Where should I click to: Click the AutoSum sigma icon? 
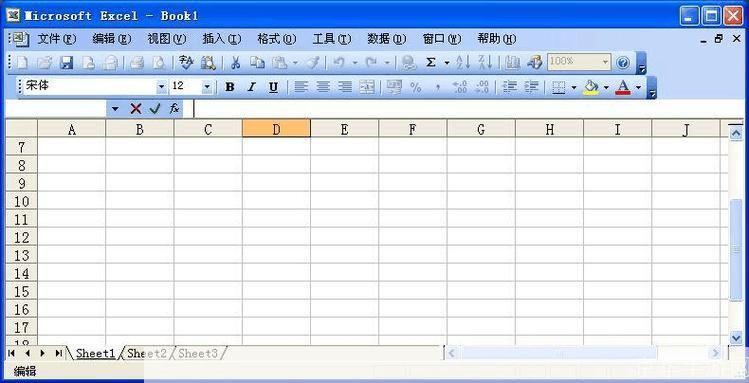coord(431,63)
